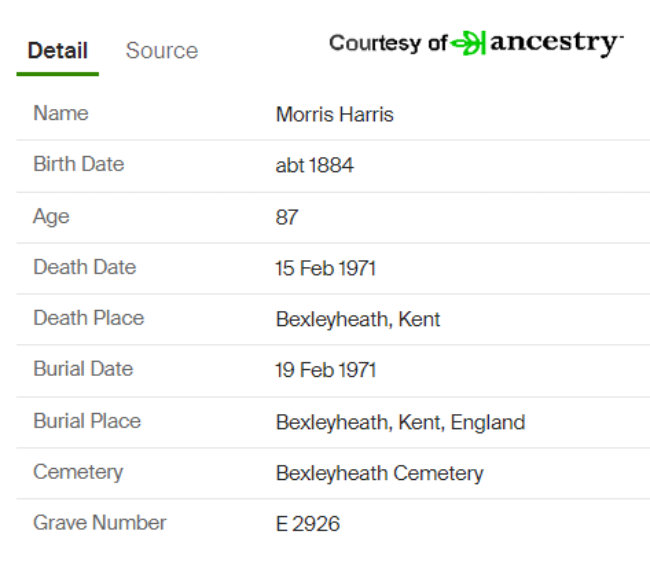Image resolution: width=650 pixels, height=575 pixels.
Task: Switch to the Source tab
Action: click(x=162, y=51)
